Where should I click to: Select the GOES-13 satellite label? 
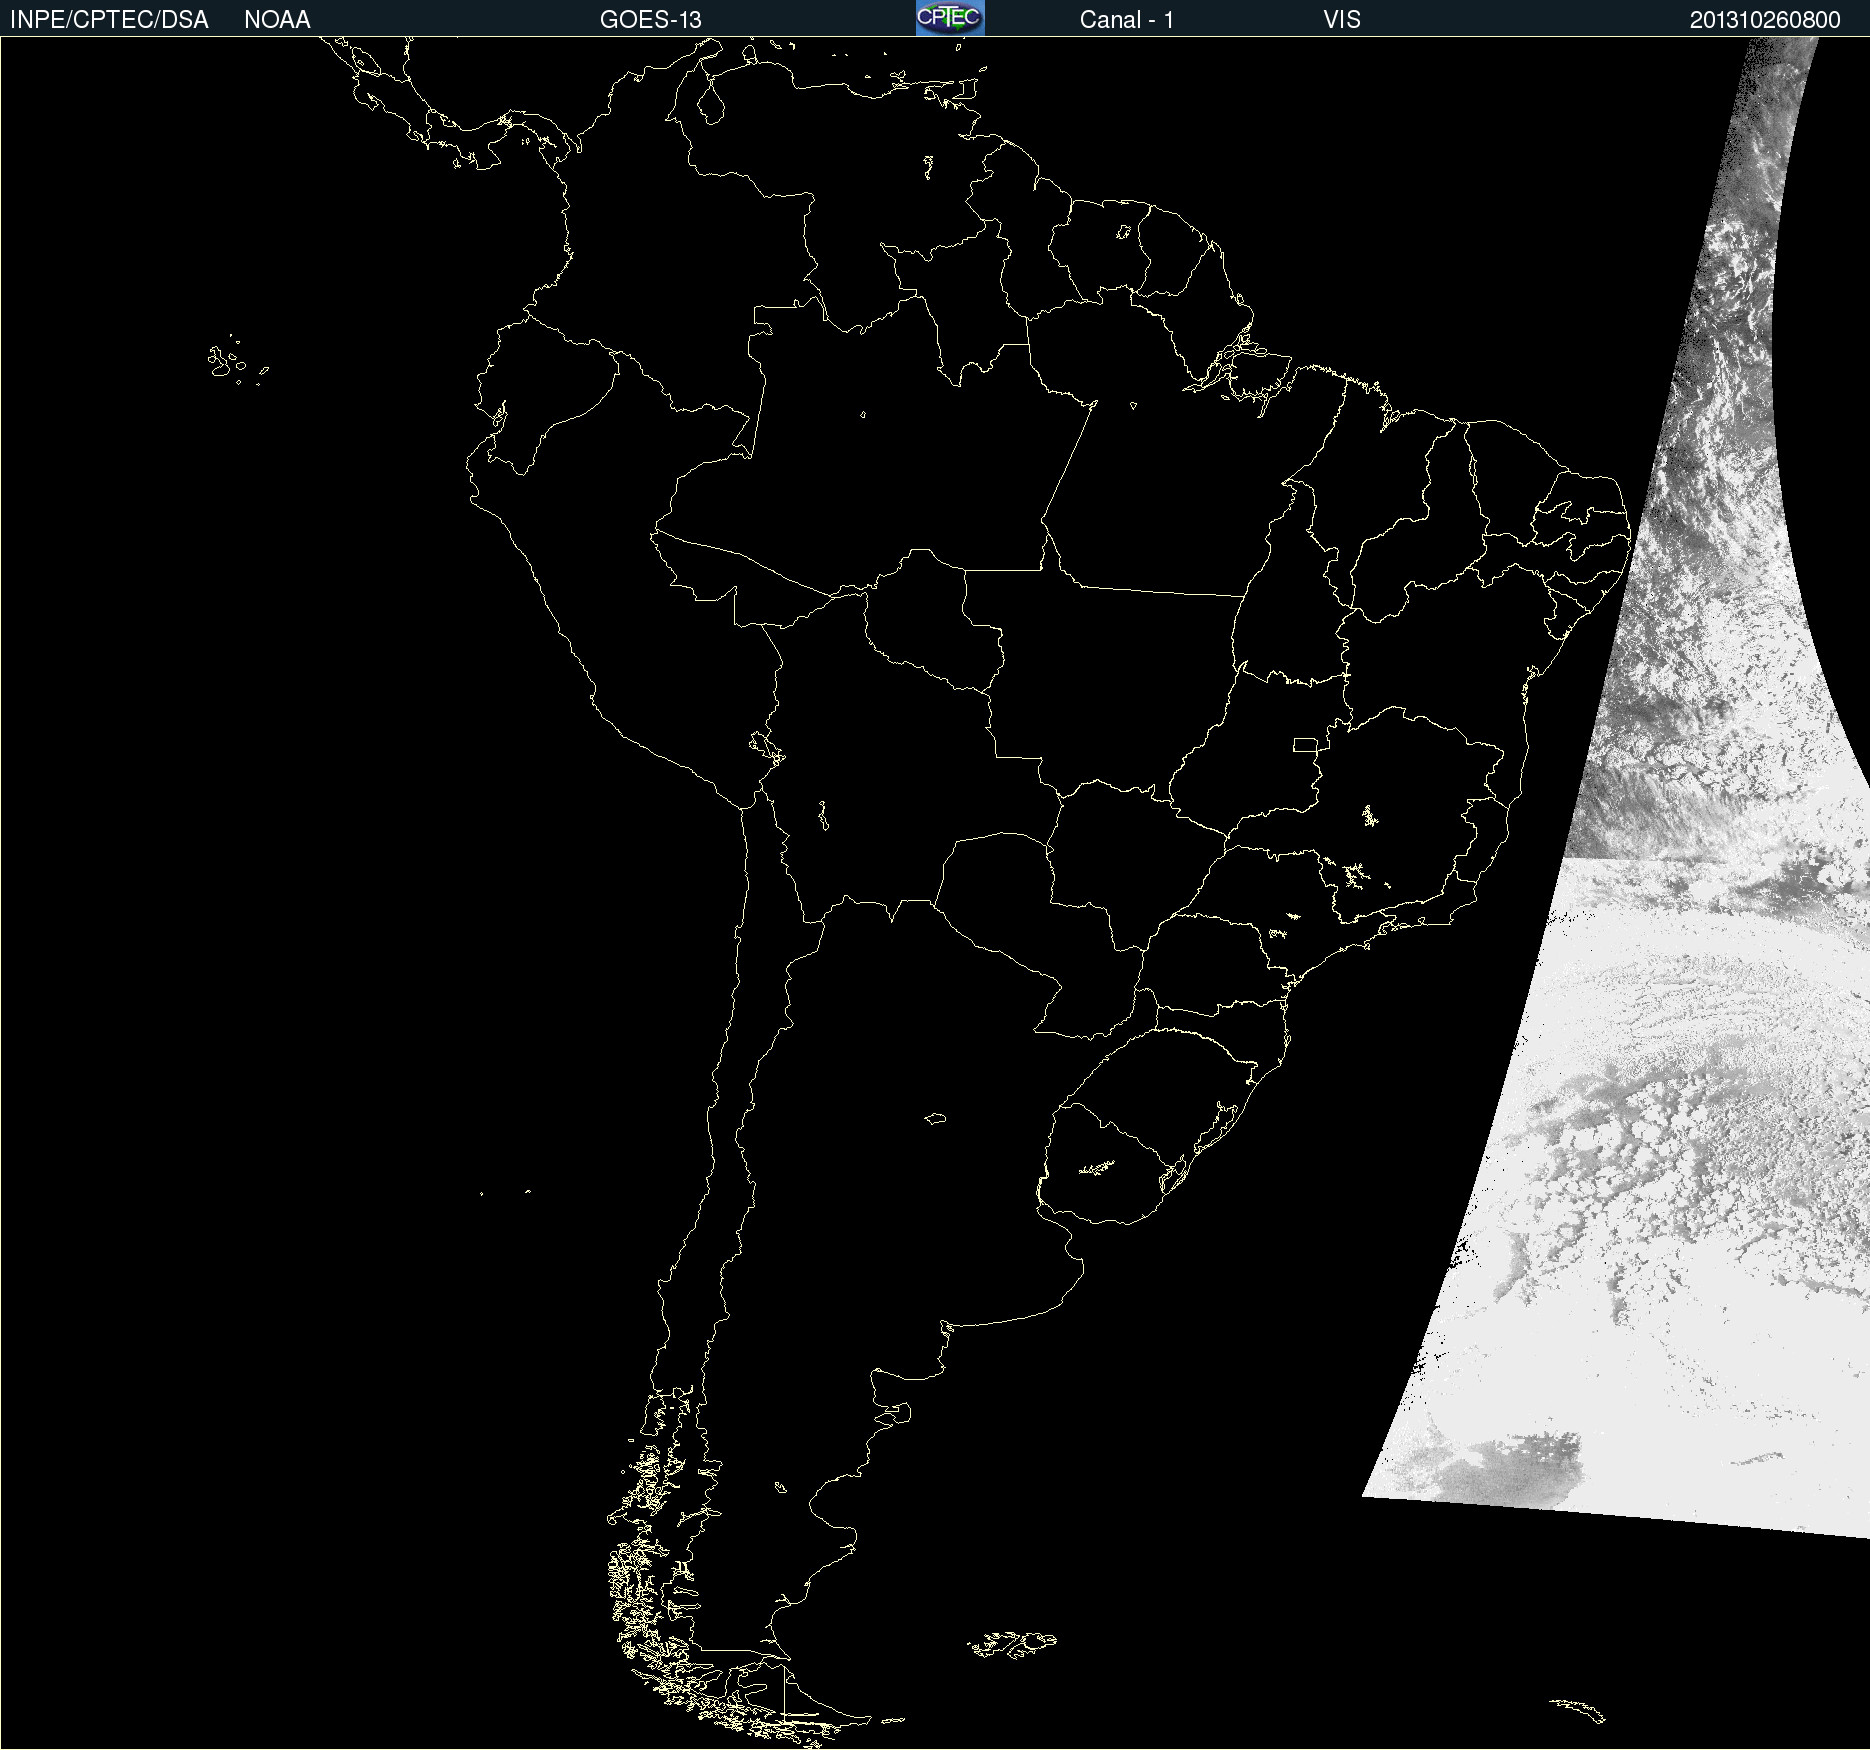(x=651, y=20)
